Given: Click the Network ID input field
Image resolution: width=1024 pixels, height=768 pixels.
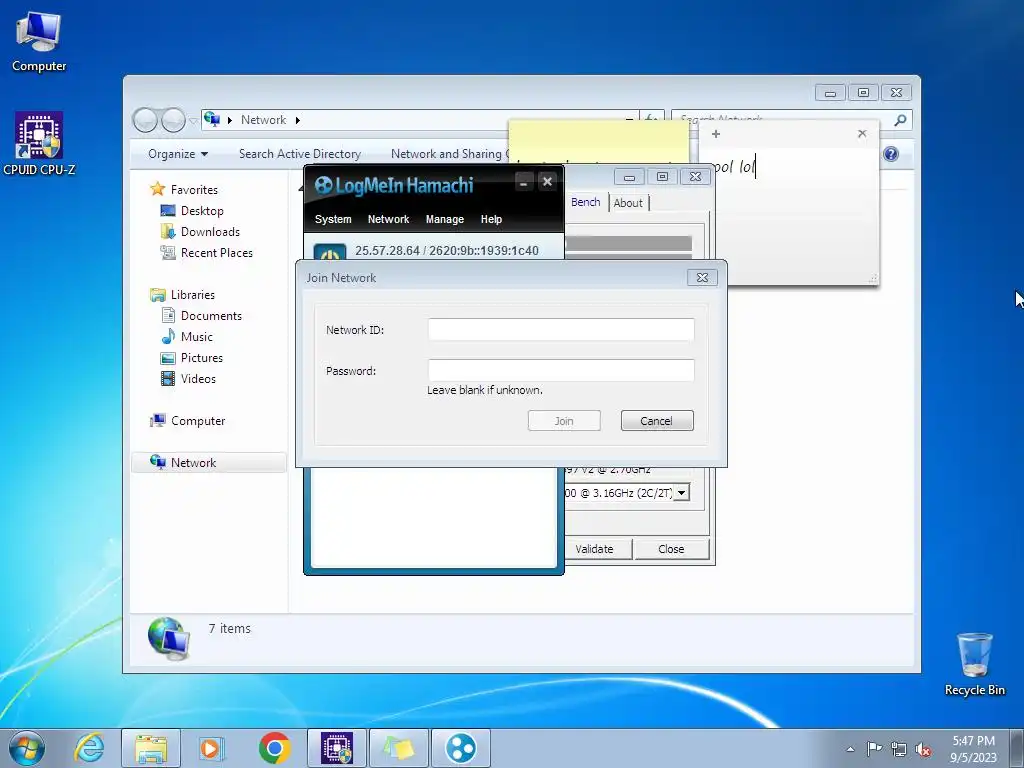Looking at the screenshot, I should pyautogui.click(x=561, y=330).
